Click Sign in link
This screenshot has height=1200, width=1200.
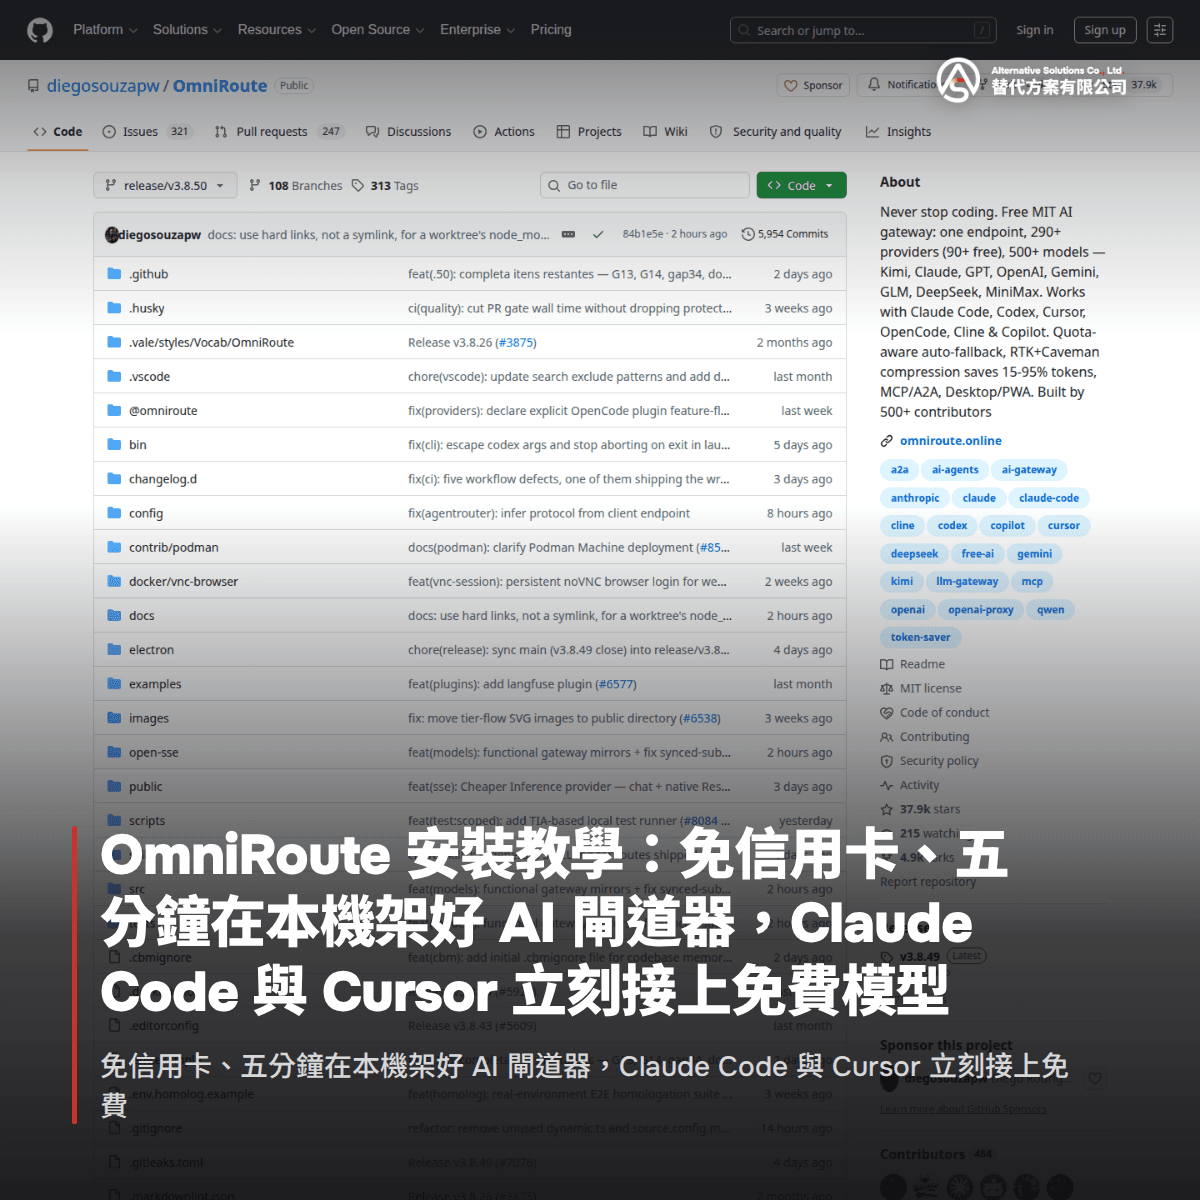click(1034, 30)
